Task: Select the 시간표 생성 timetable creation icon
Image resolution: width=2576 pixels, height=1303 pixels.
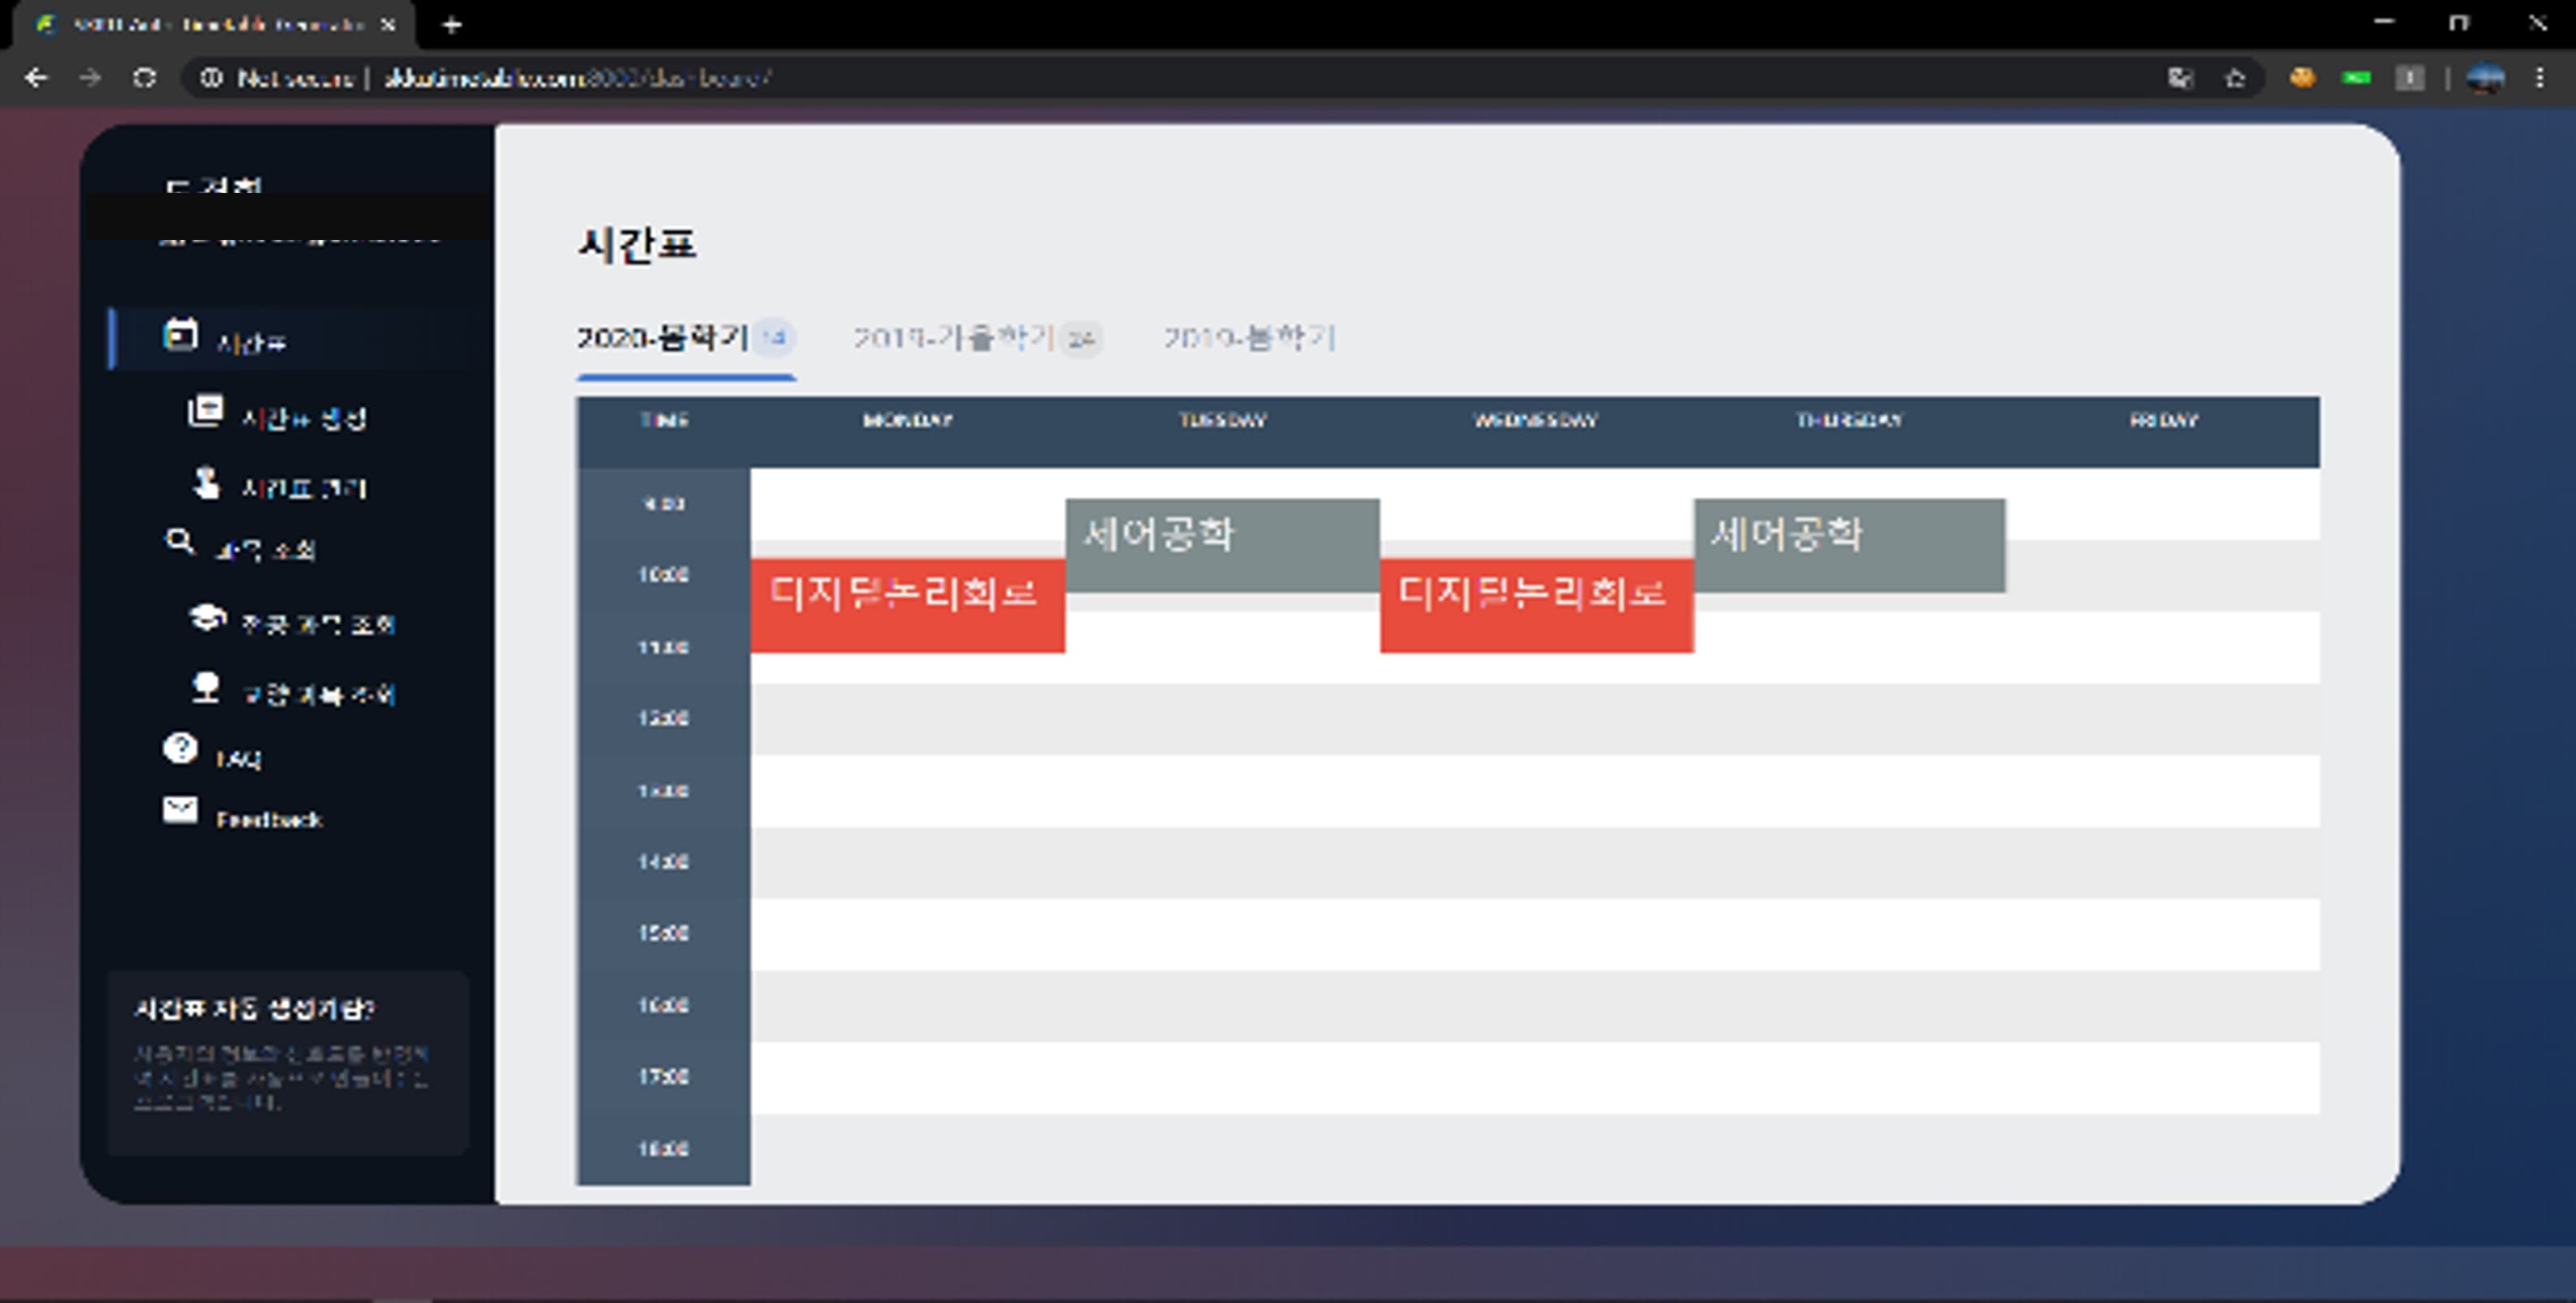Action: [205, 413]
